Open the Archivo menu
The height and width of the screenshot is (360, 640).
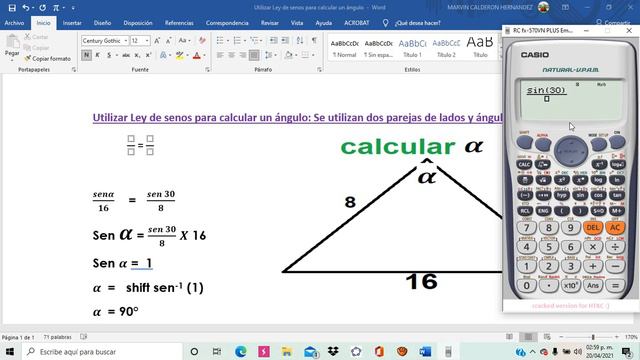14,23
